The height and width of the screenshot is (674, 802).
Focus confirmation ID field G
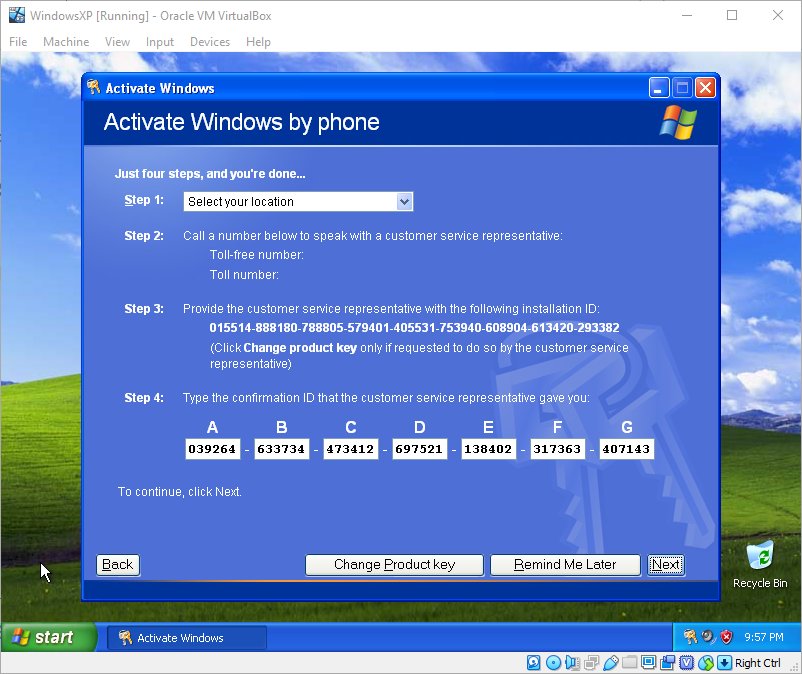tap(627, 449)
